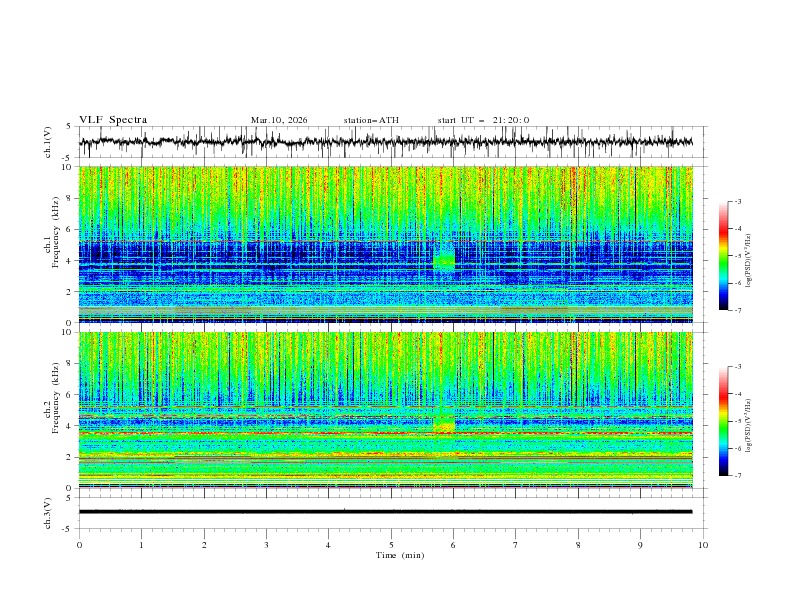Click the "Time (min)" axis title

400,555
